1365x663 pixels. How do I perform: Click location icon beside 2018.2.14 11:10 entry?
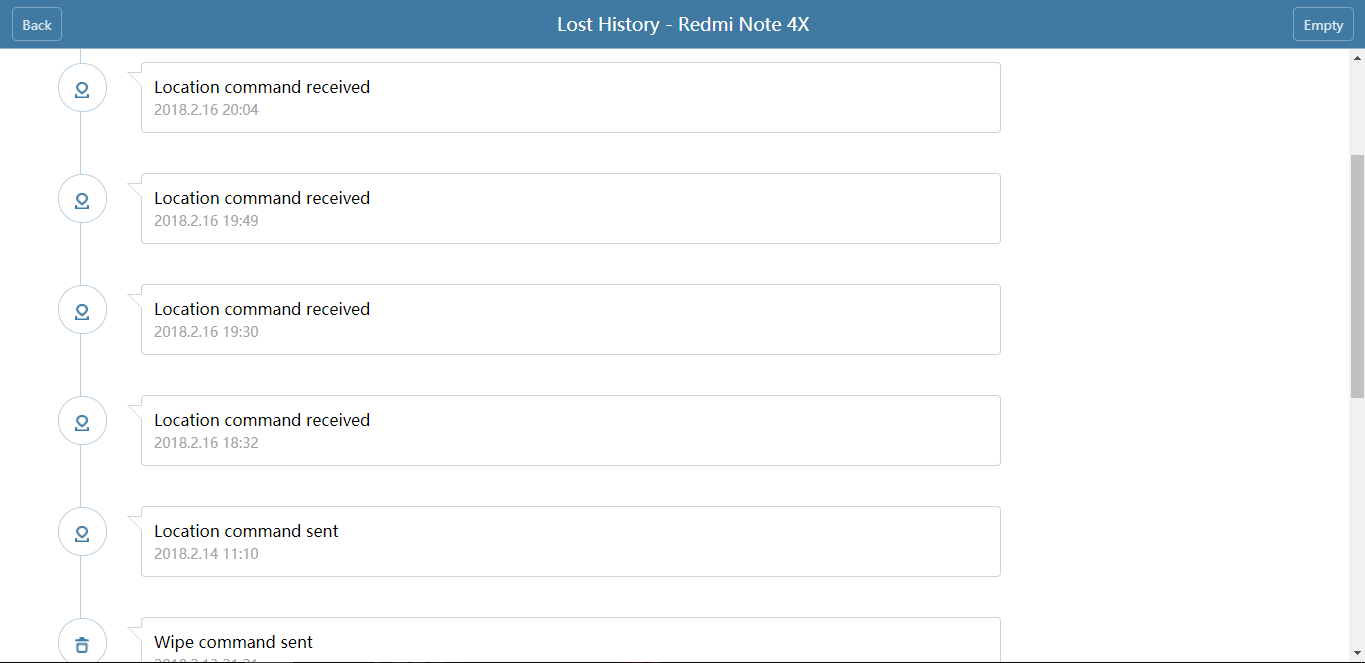pos(82,533)
